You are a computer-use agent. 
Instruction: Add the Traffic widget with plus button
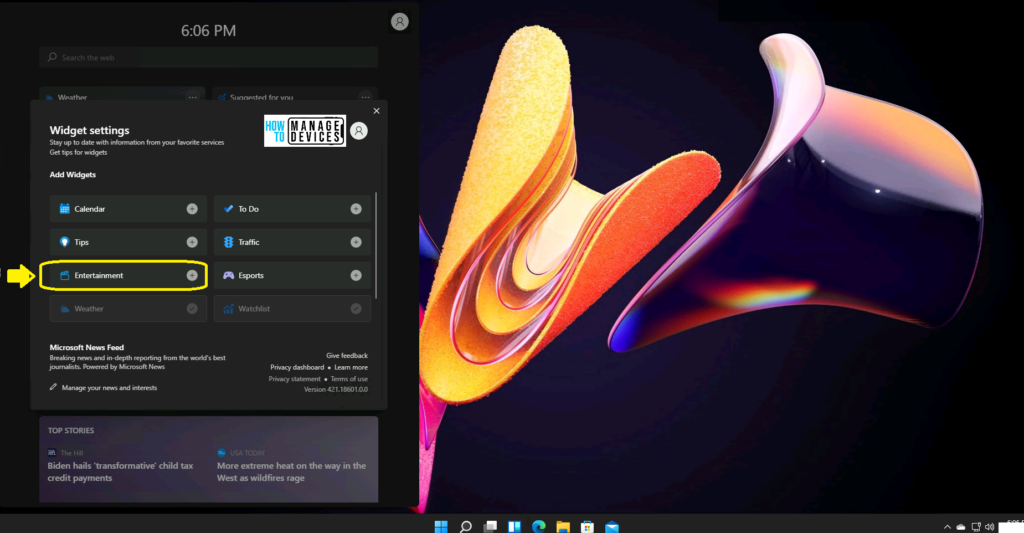[356, 242]
